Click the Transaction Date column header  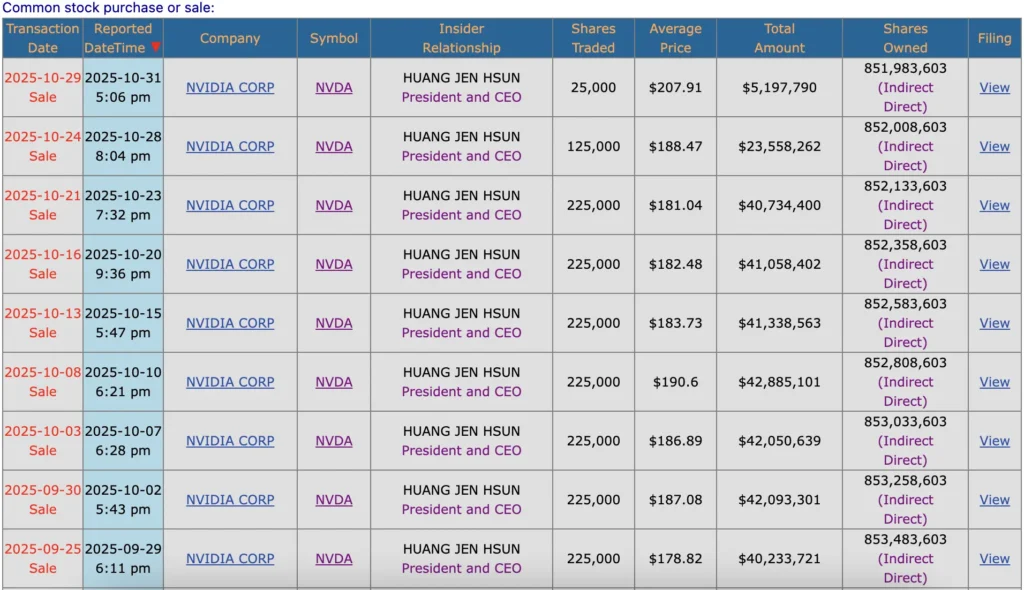pos(42,38)
